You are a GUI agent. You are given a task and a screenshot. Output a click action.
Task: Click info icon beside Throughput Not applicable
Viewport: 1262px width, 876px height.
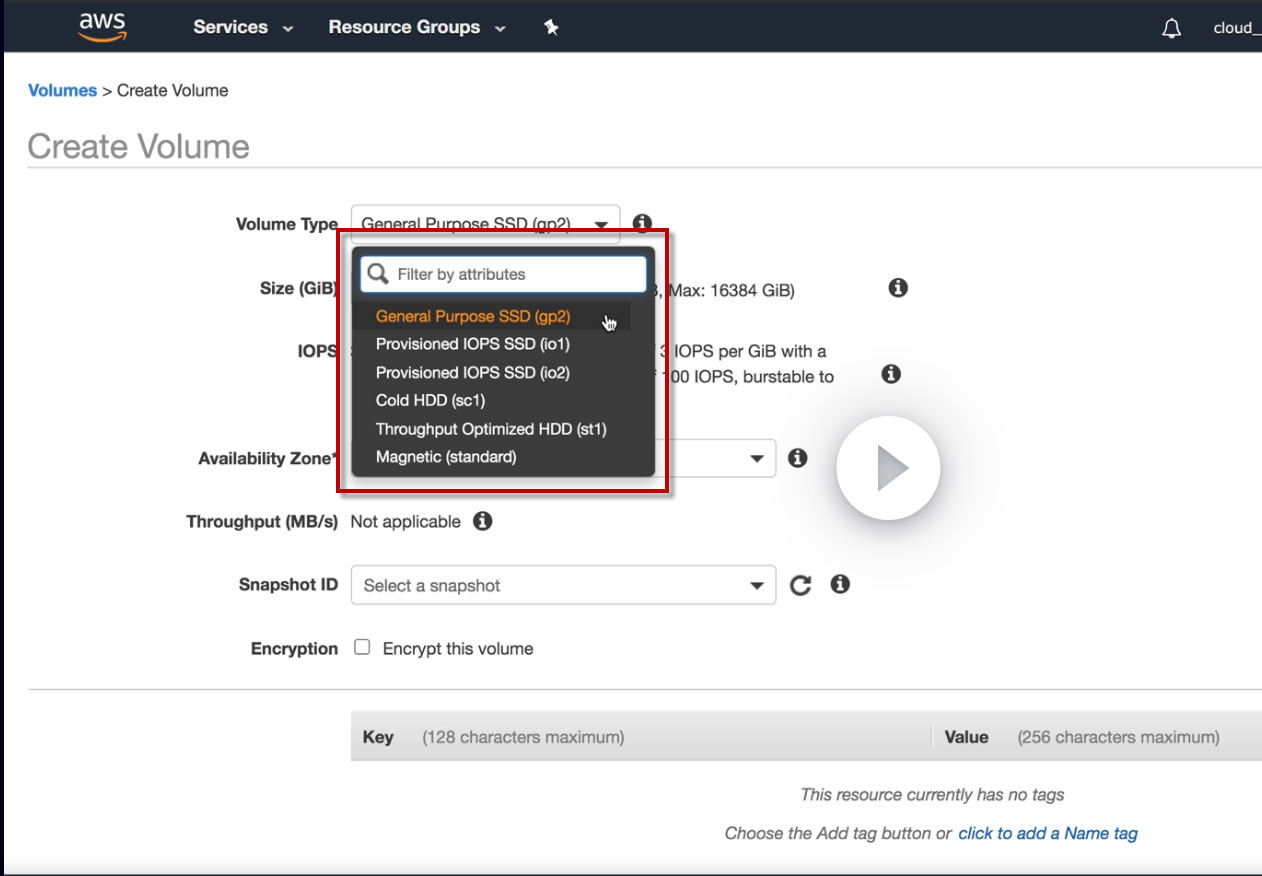[483, 521]
